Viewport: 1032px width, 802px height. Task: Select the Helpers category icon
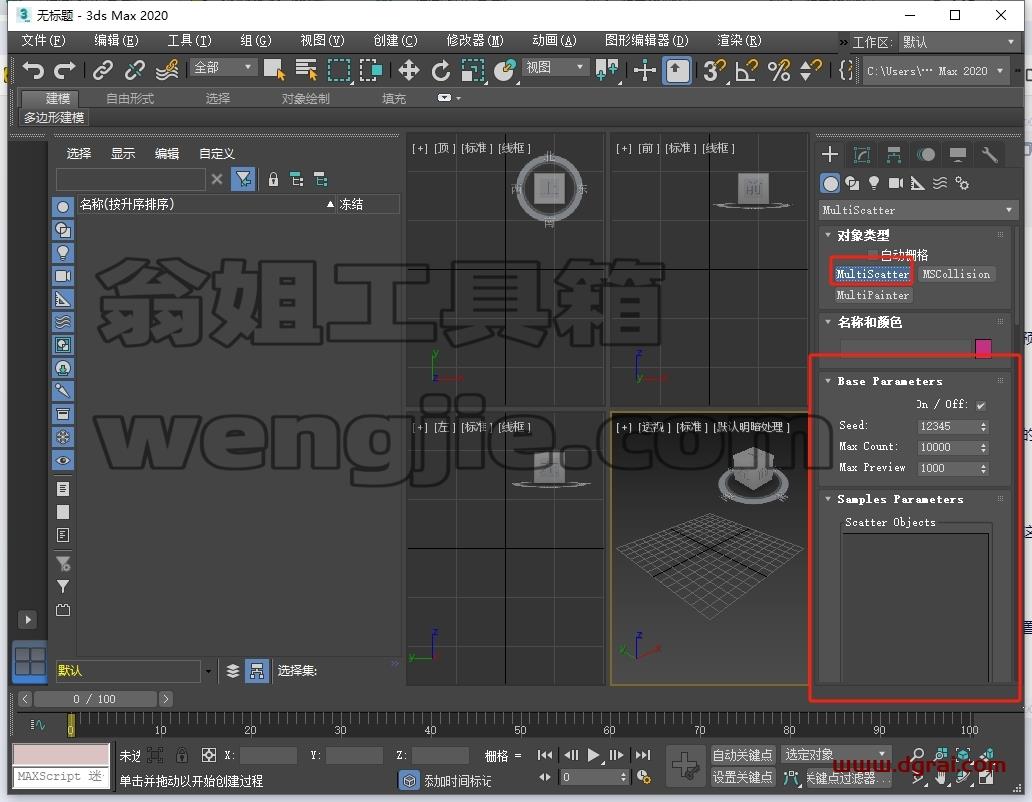pyautogui.click(x=917, y=184)
